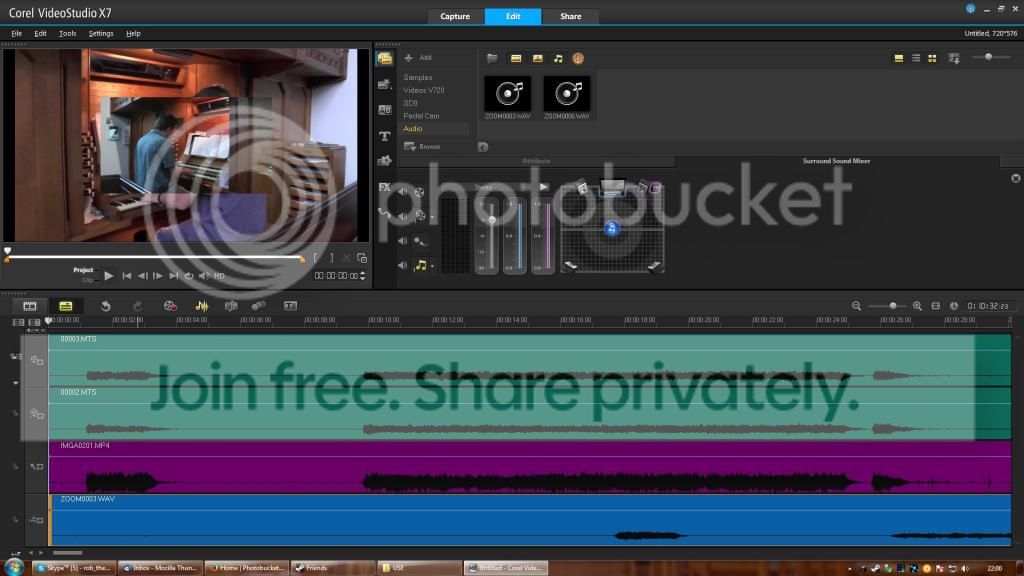Select the ZOOM0006.WAV audio thumbnail

[x=567, y=94]
